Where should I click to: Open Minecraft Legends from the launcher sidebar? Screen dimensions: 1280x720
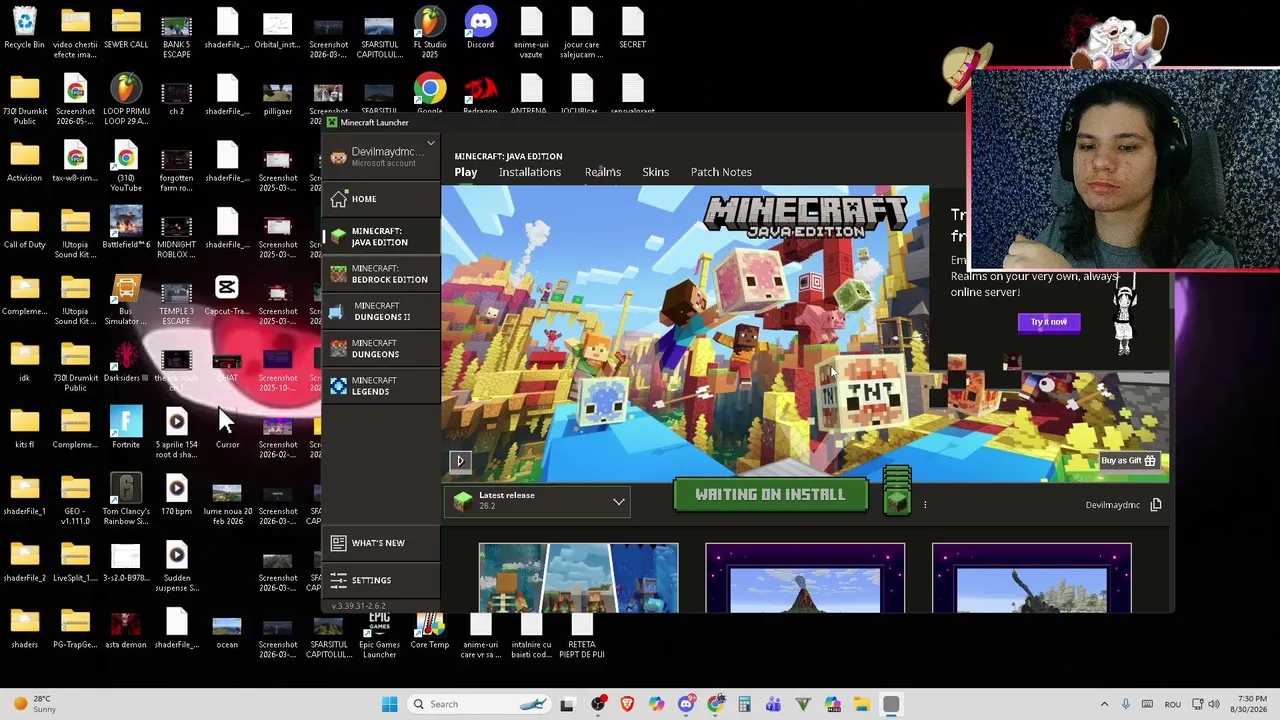pos(381,385)
